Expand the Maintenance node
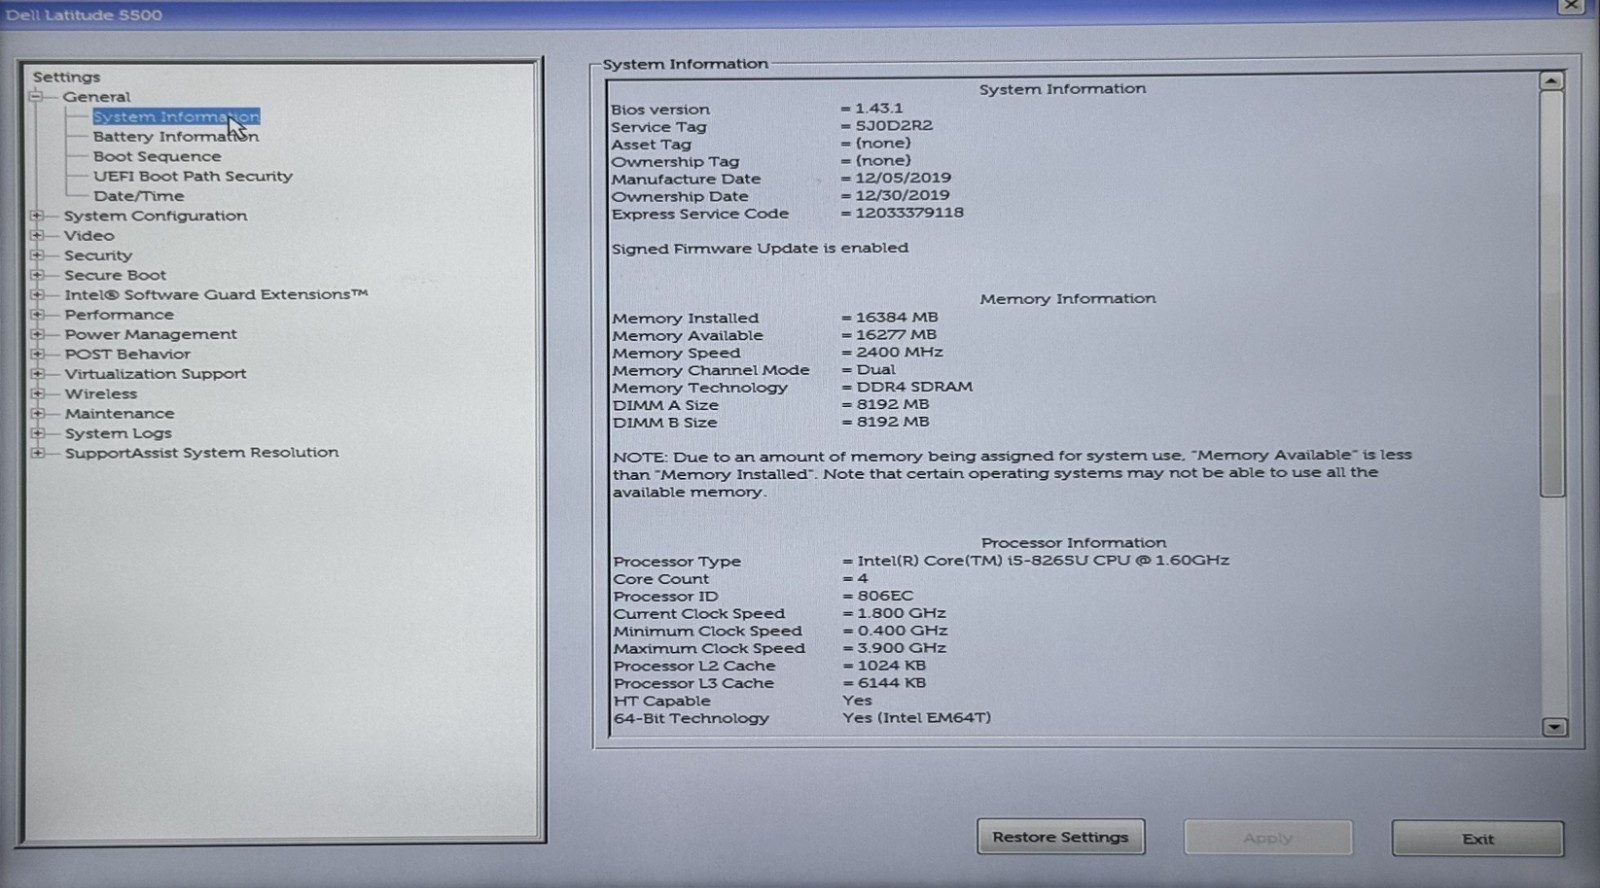Image resolution: width=1600 pixels, height=888 pixels. 37,413
